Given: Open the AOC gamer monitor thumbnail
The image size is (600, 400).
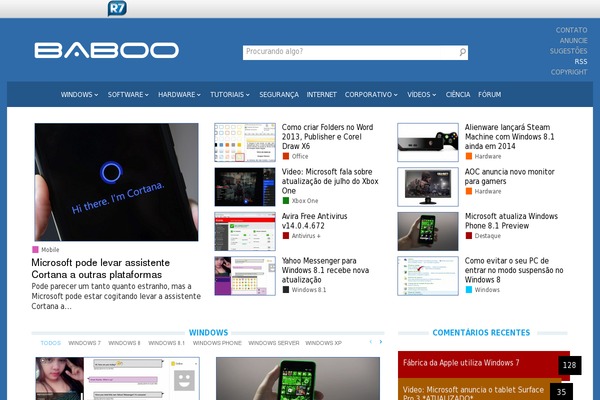Looking at the screenshot, I should click(x=428, y=187).
